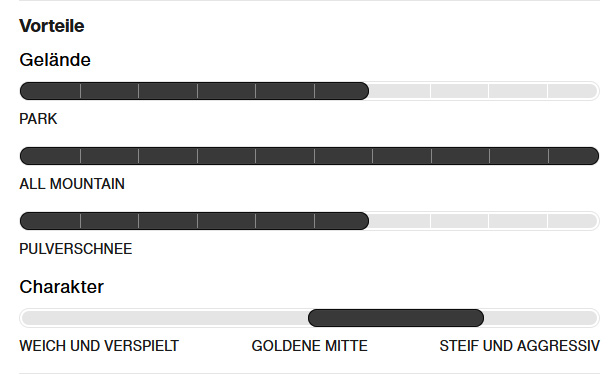
Task: Click the Charakter section heading
Action: (x=61, y=287)
